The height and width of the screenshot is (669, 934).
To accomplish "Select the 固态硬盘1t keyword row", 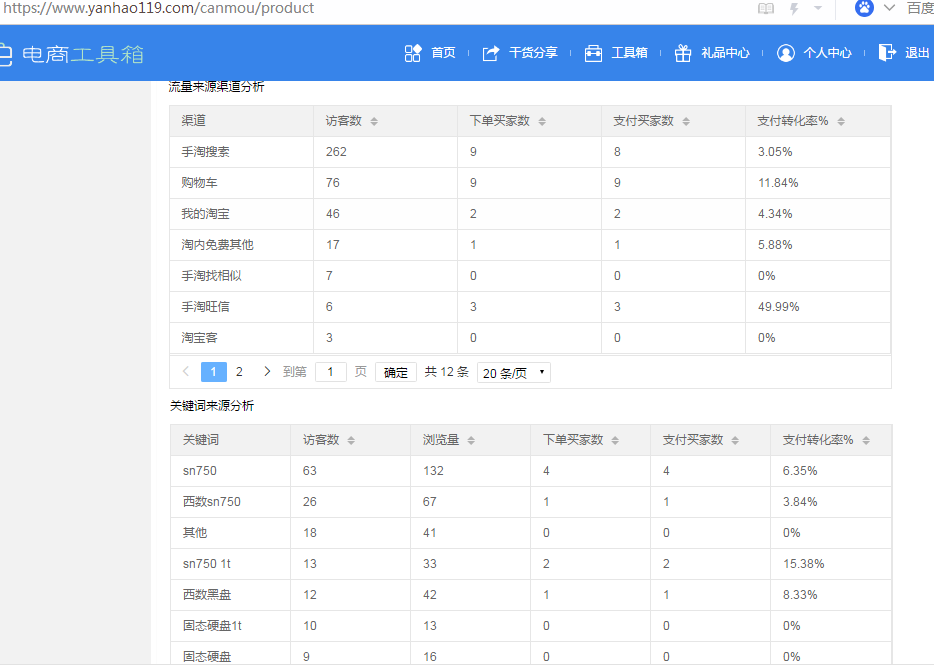I will [531, 626].
